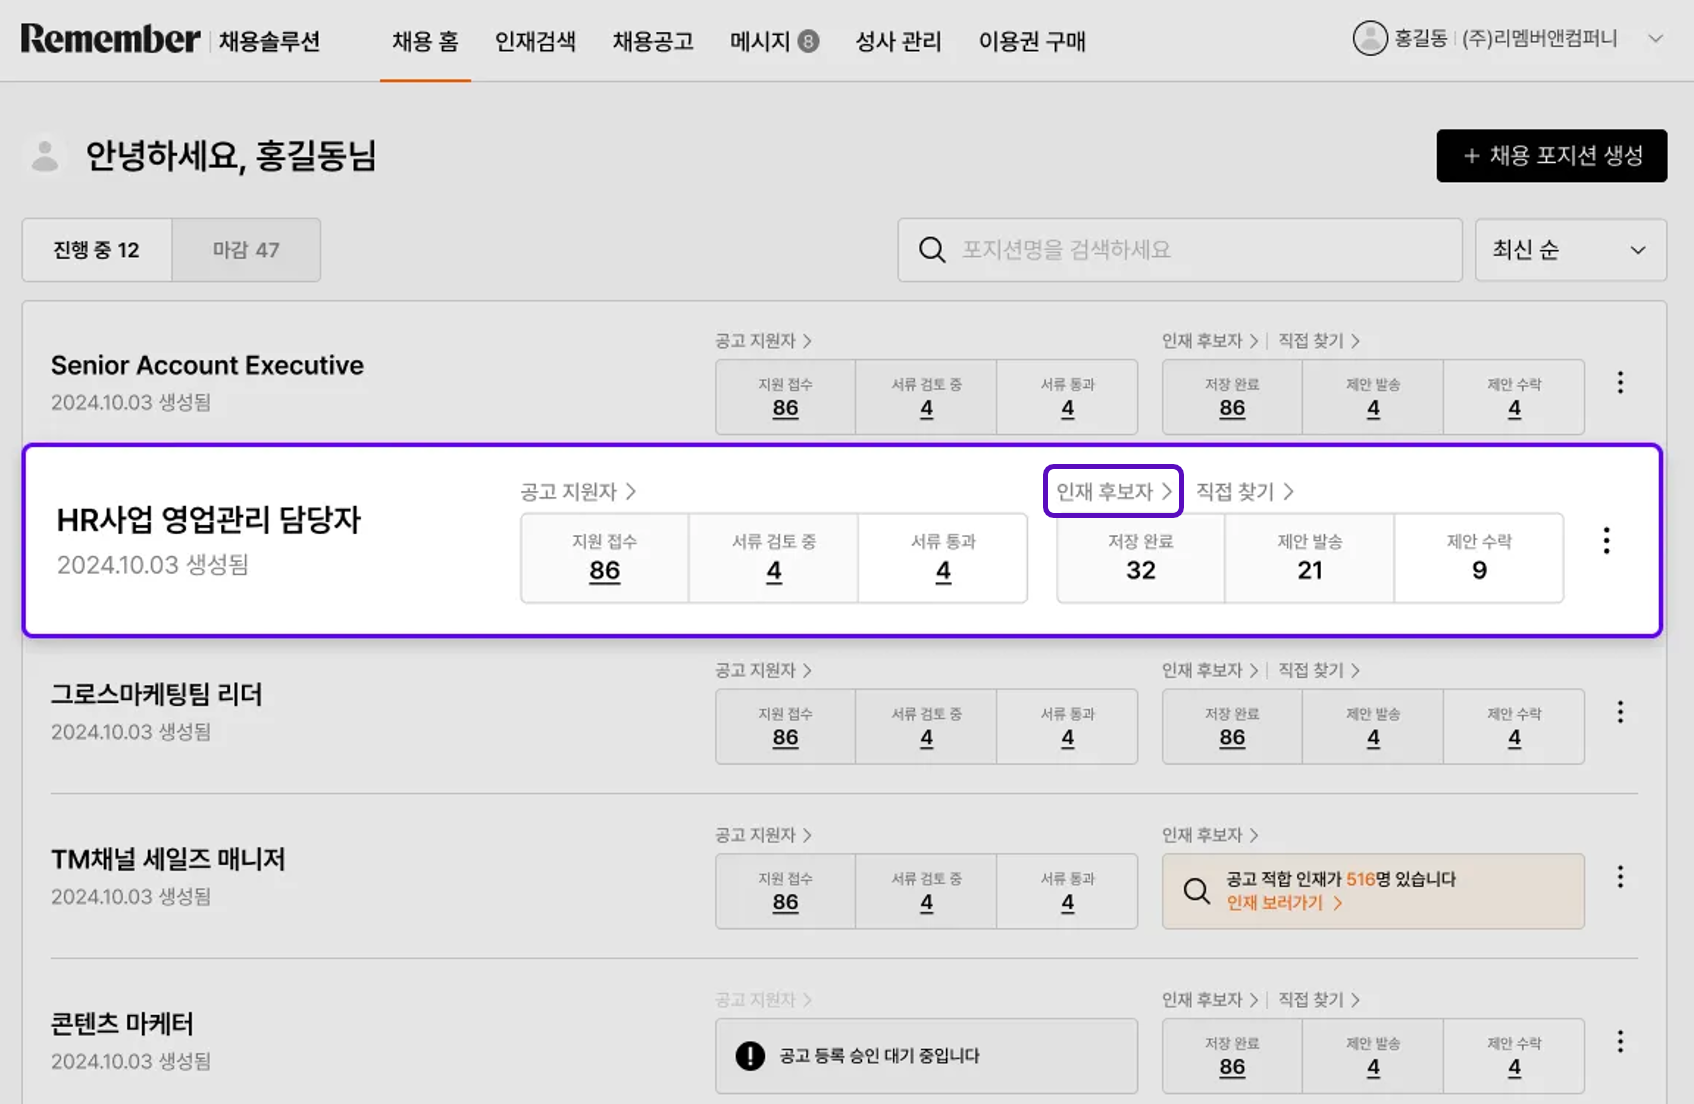Click 인재 보러가기 link
Image resolution: width=1694 pixels, height=1104 pixels.
click(1284, 903)
